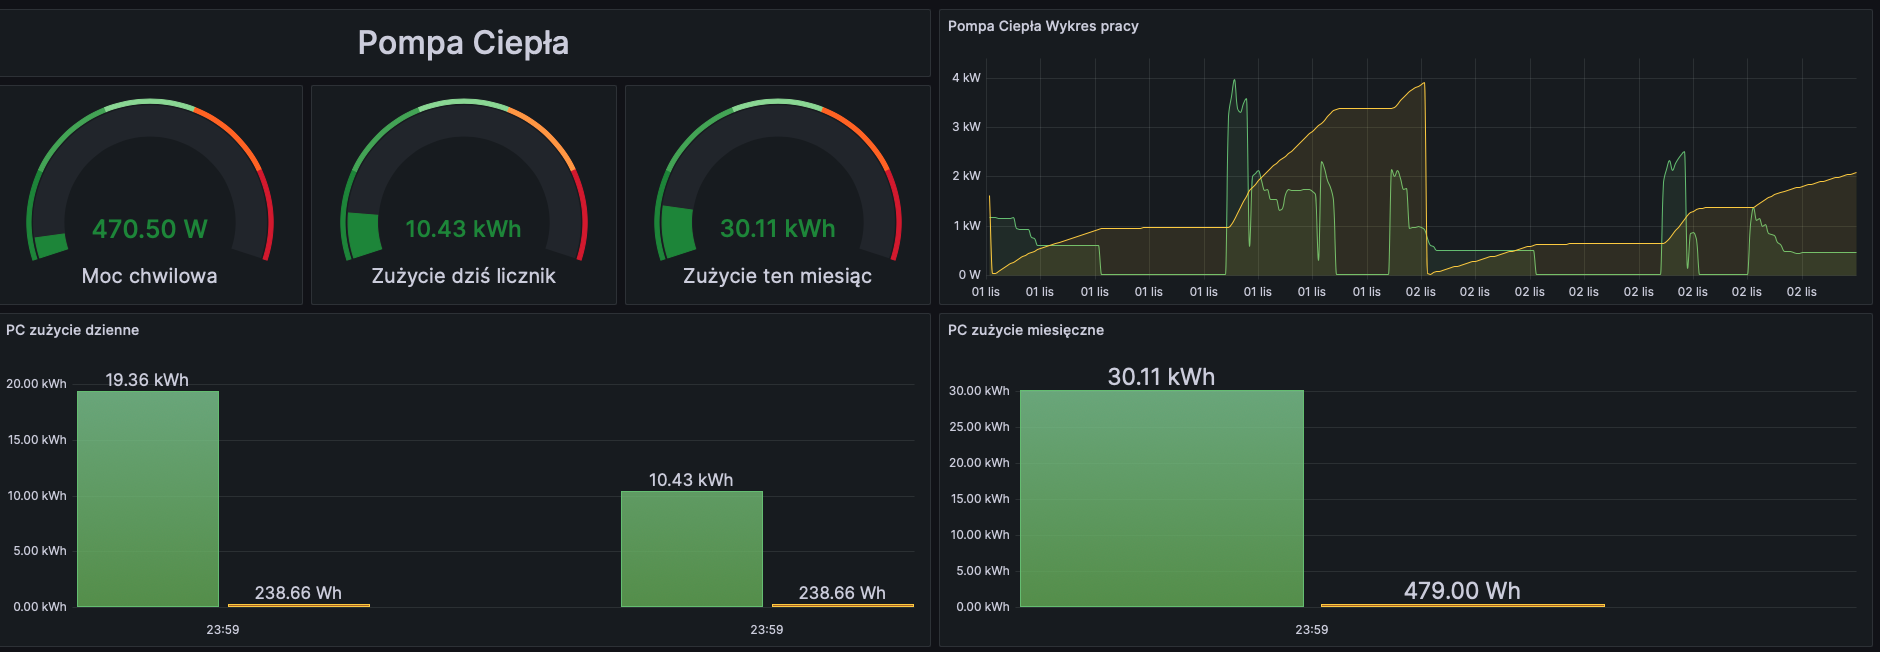Click the 4 kW label on the work chart axis
Viewport: 1880px width, 652px height.
(x=966, y=78)
